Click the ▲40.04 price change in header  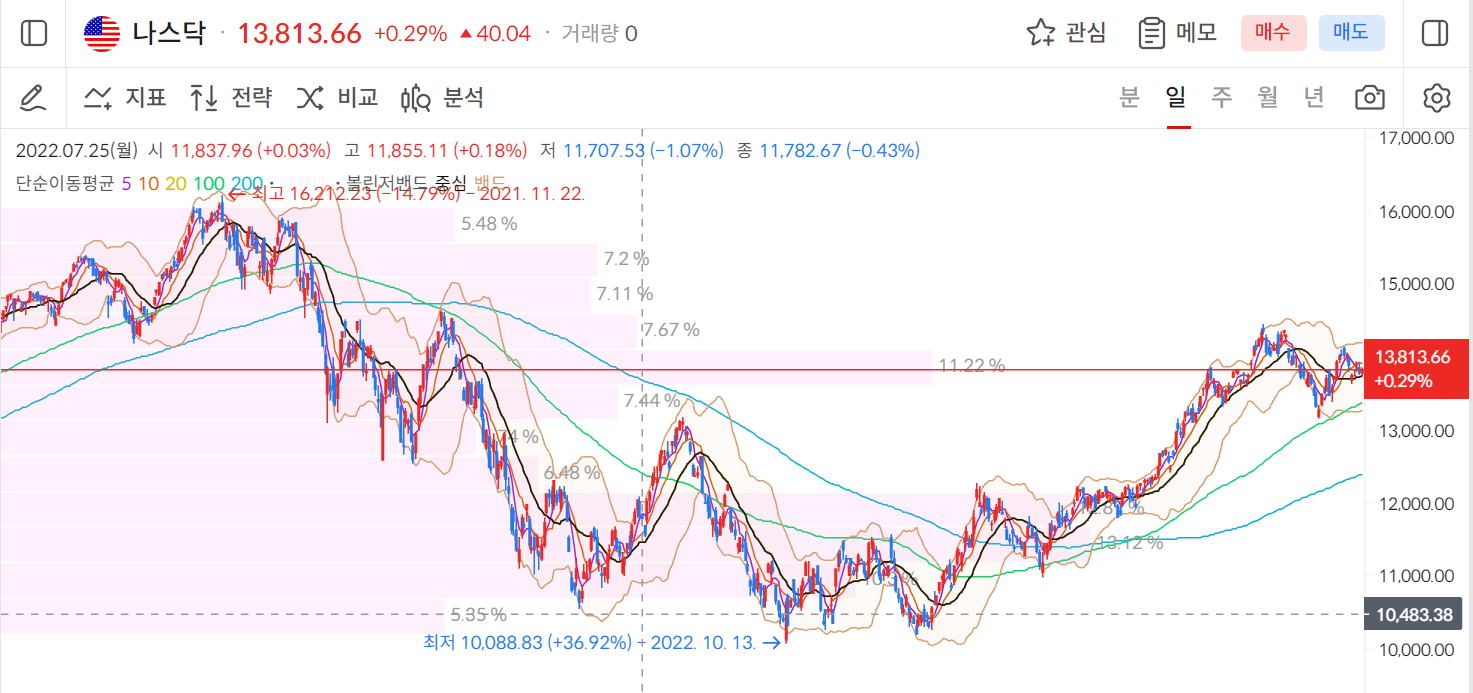click(494, 33)
